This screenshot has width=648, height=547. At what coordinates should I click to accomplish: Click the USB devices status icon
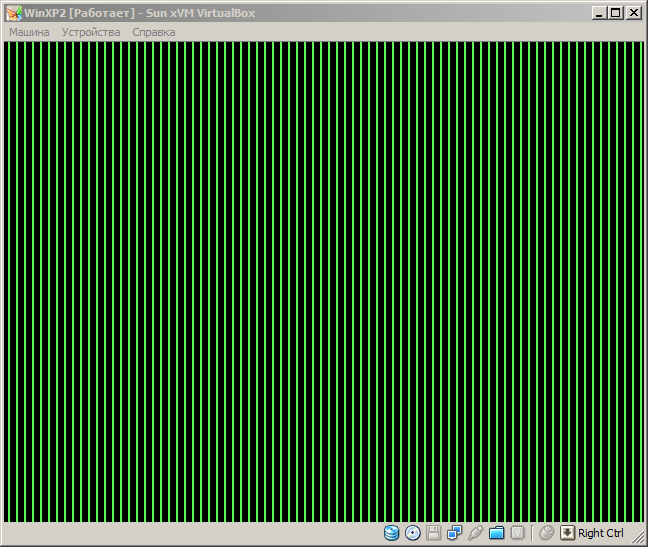(475, 533)
